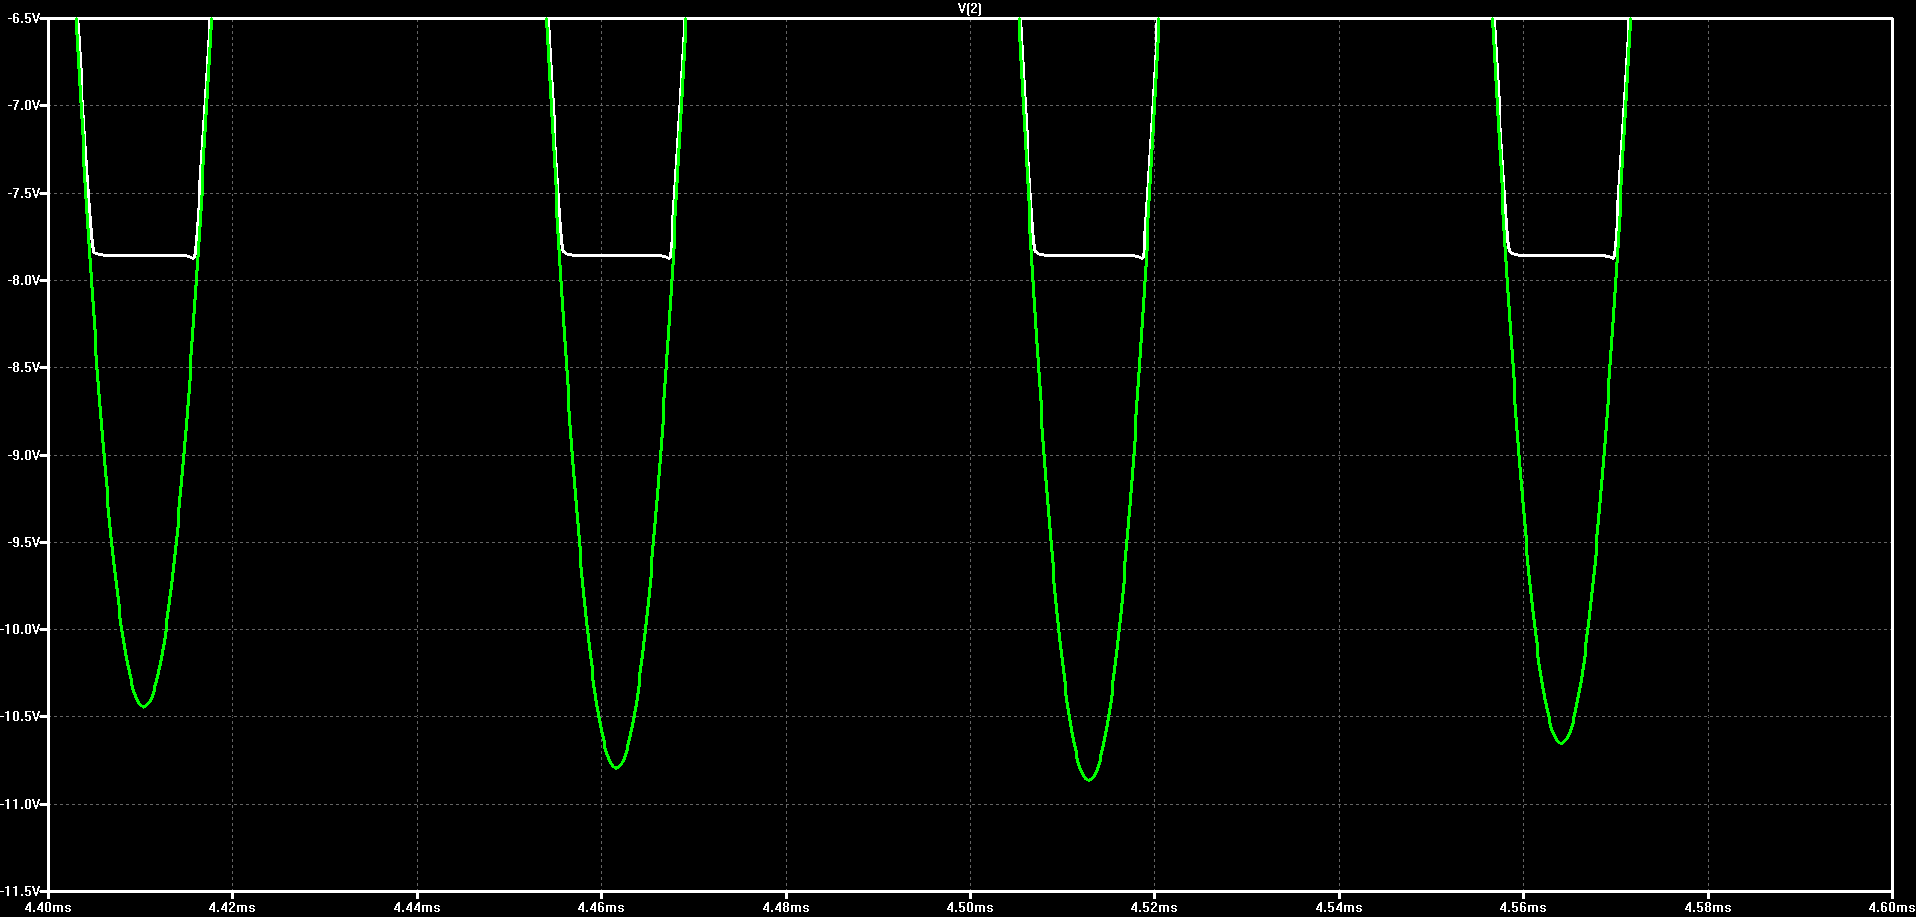Click the 4.56ms time axis label
Screen dimensions: 1916x917
1523,907
